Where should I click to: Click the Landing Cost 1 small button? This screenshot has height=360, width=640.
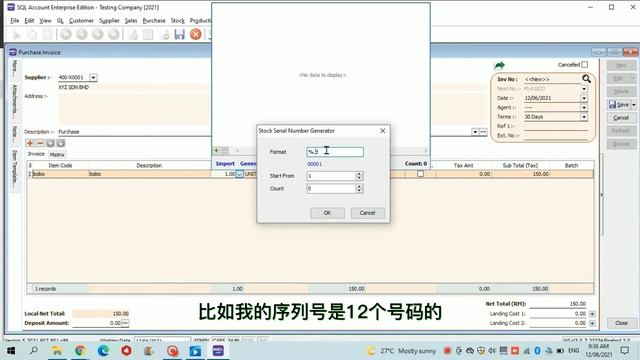click(x=592, y=314)
